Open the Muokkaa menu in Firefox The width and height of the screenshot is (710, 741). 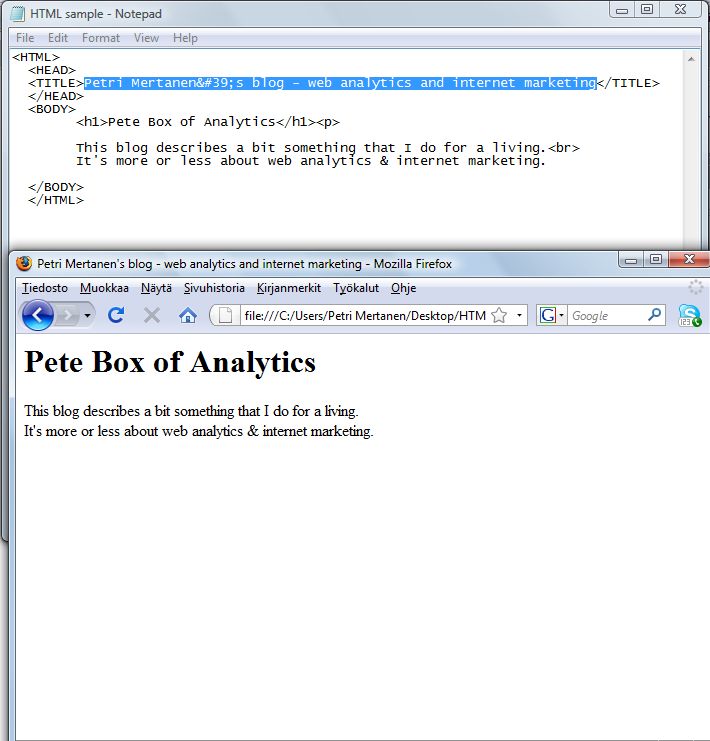tap(104, 288)
